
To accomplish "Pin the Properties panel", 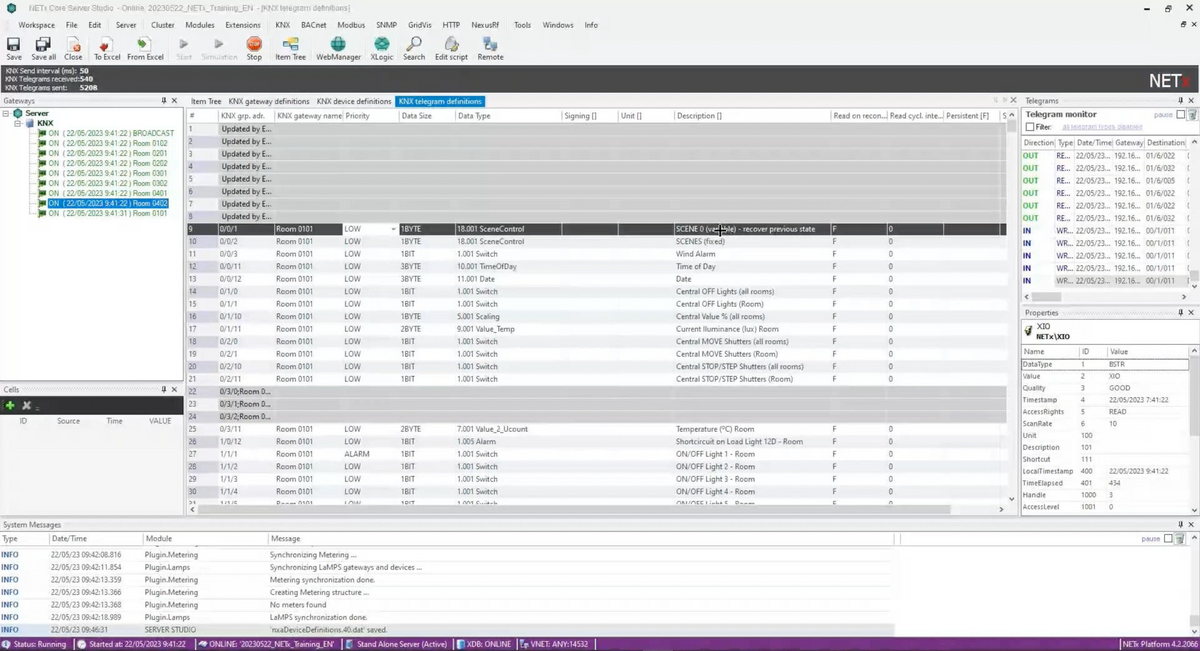I will pos(1179,313).
